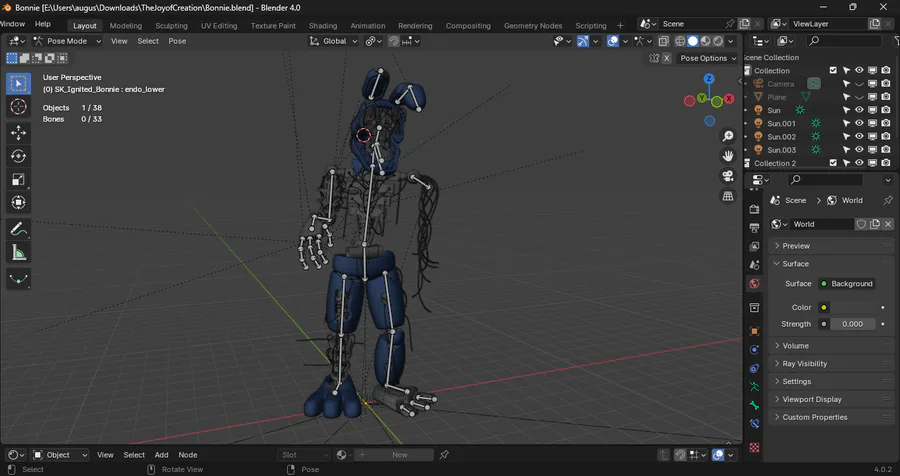Image resolution: width=900 pixels, height=476 pixels.
Task: Enable solid viewport shading
Action: point(693,41)
